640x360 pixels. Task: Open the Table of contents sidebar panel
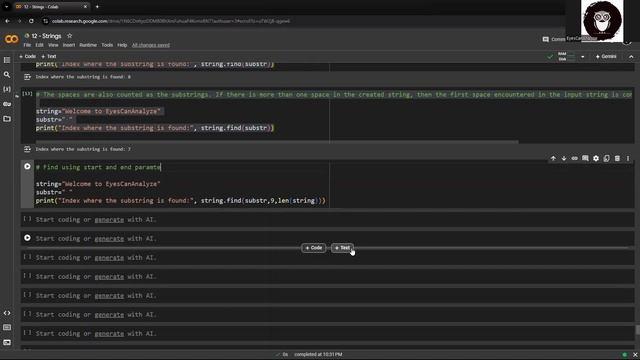pos(7,60)
